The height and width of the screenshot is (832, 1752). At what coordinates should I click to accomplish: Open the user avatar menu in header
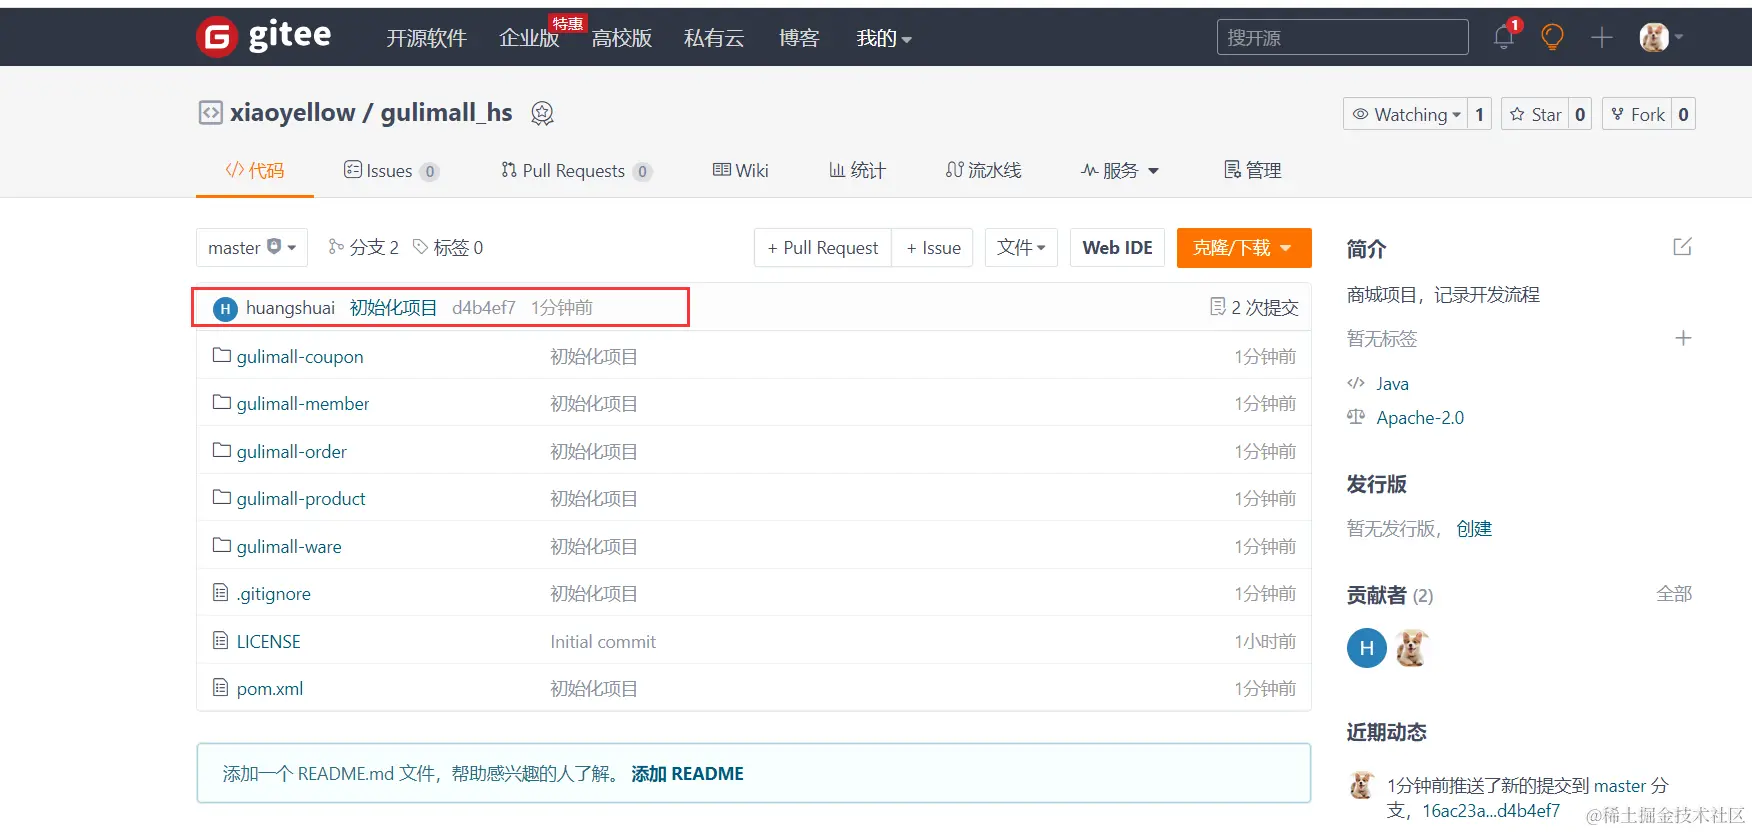pyautogui.click(x=1662, y=38)
